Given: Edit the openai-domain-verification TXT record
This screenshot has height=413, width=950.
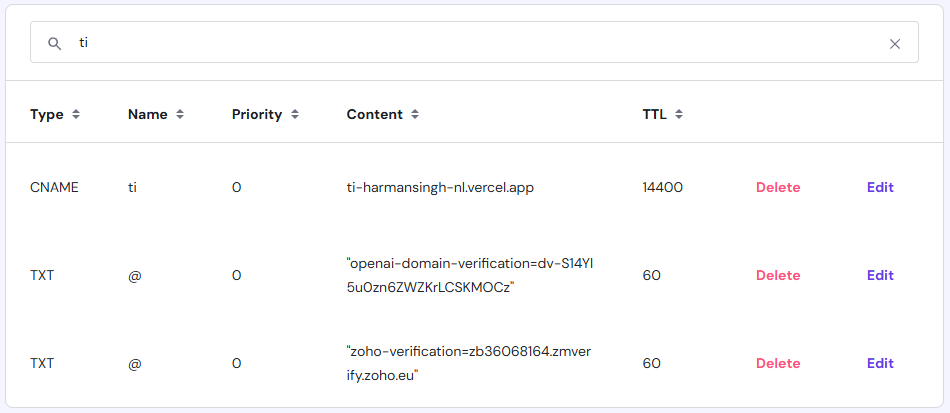Looking at the screenshot, I should pos(880,275).
